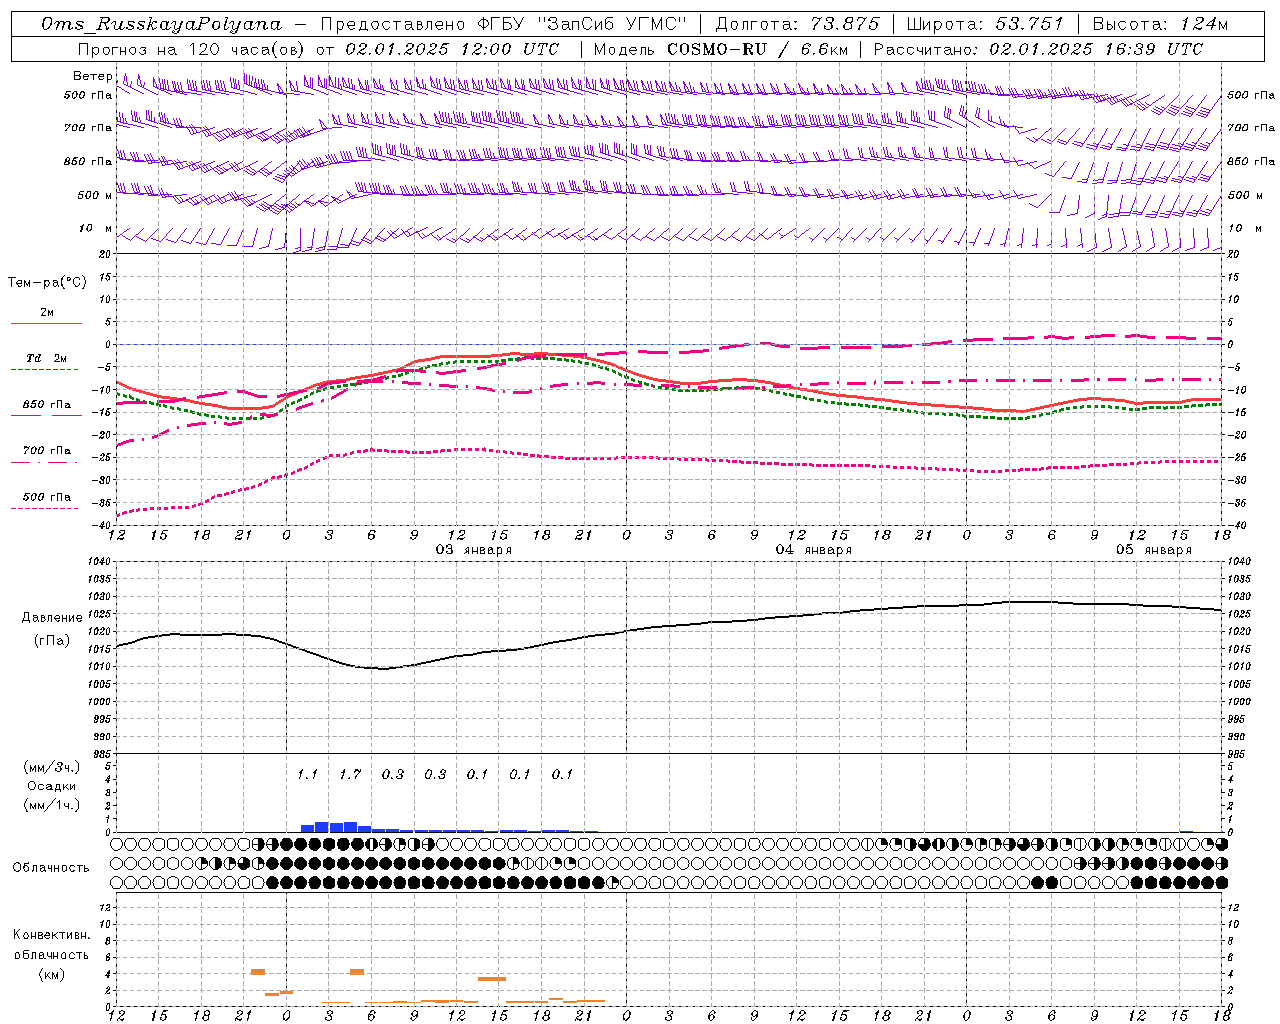The height and width of the screenshot is (1024, 1280).
Task: Click the station name Oms_RusskayaPolyana in header
Action: [162, 24]
